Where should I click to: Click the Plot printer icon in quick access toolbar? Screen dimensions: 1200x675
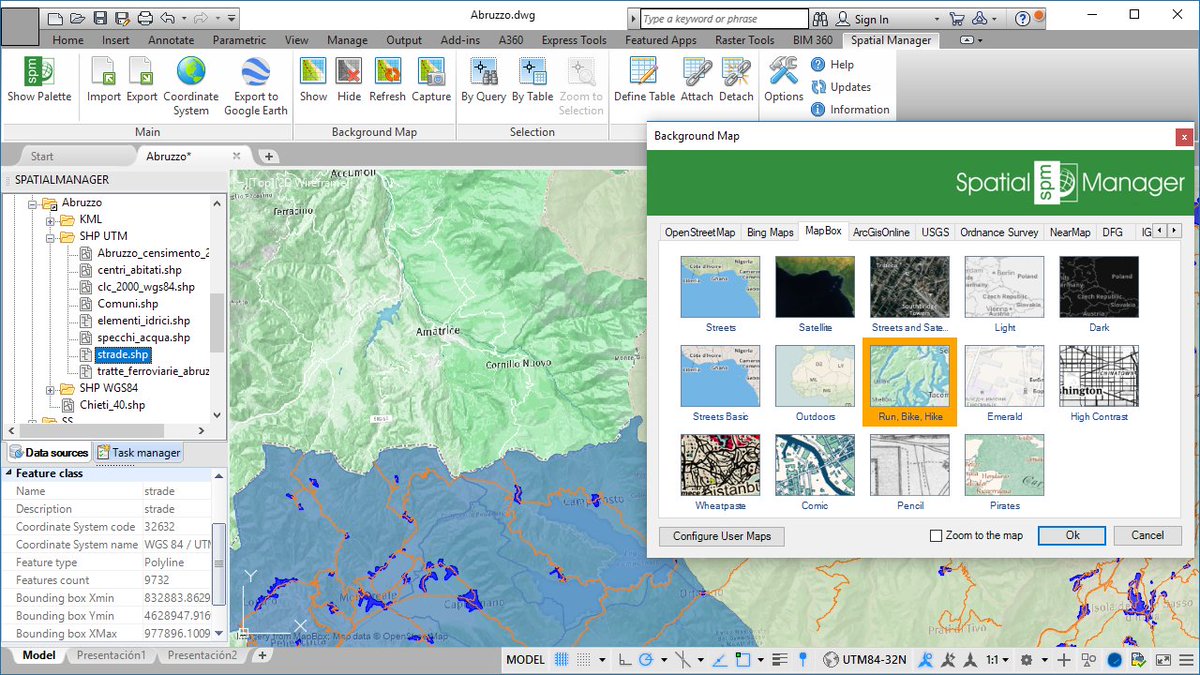coord(145,18)
